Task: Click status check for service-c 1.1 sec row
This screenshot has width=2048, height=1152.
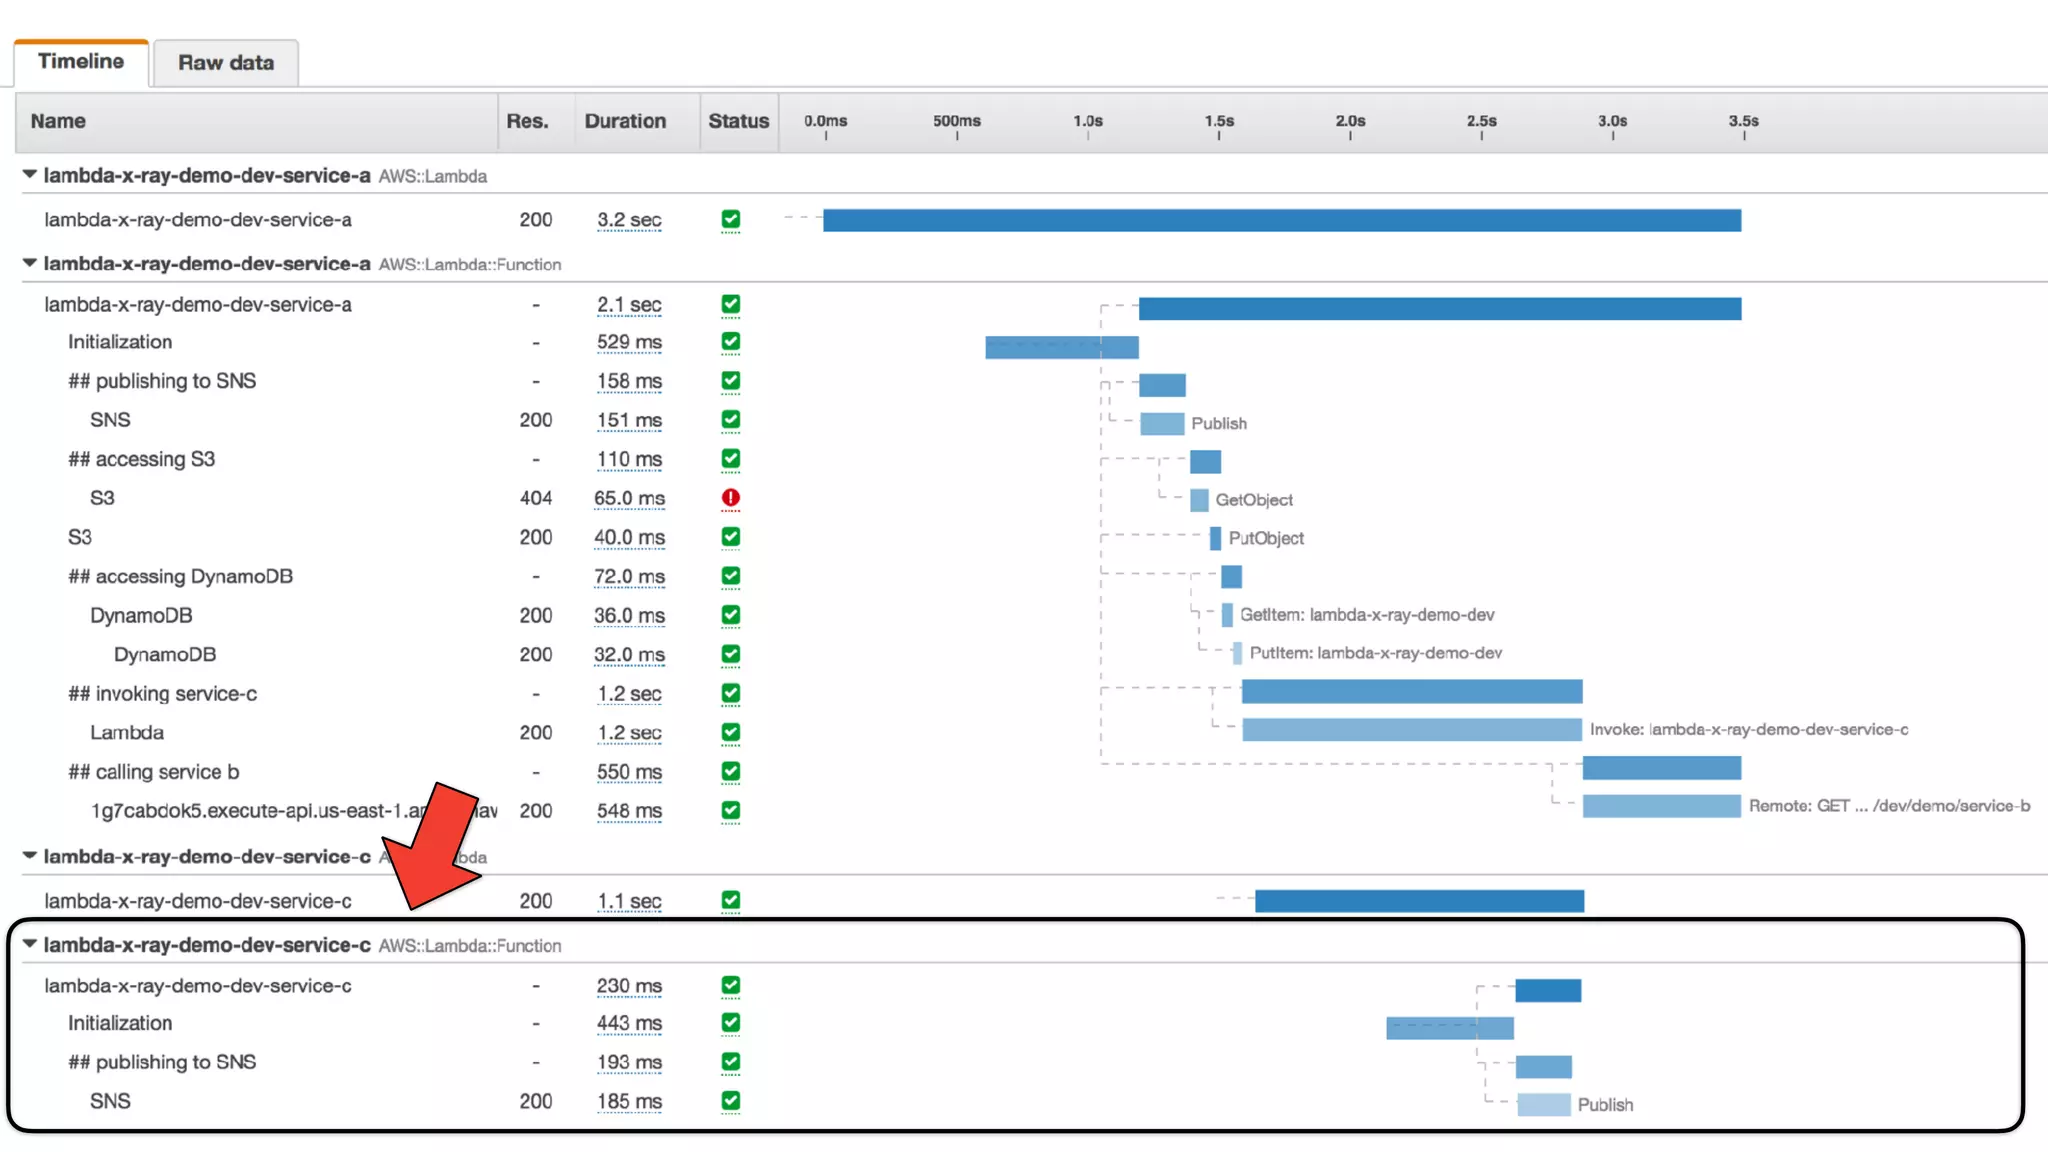Action: pyautogui.click(x=731, y=900)
